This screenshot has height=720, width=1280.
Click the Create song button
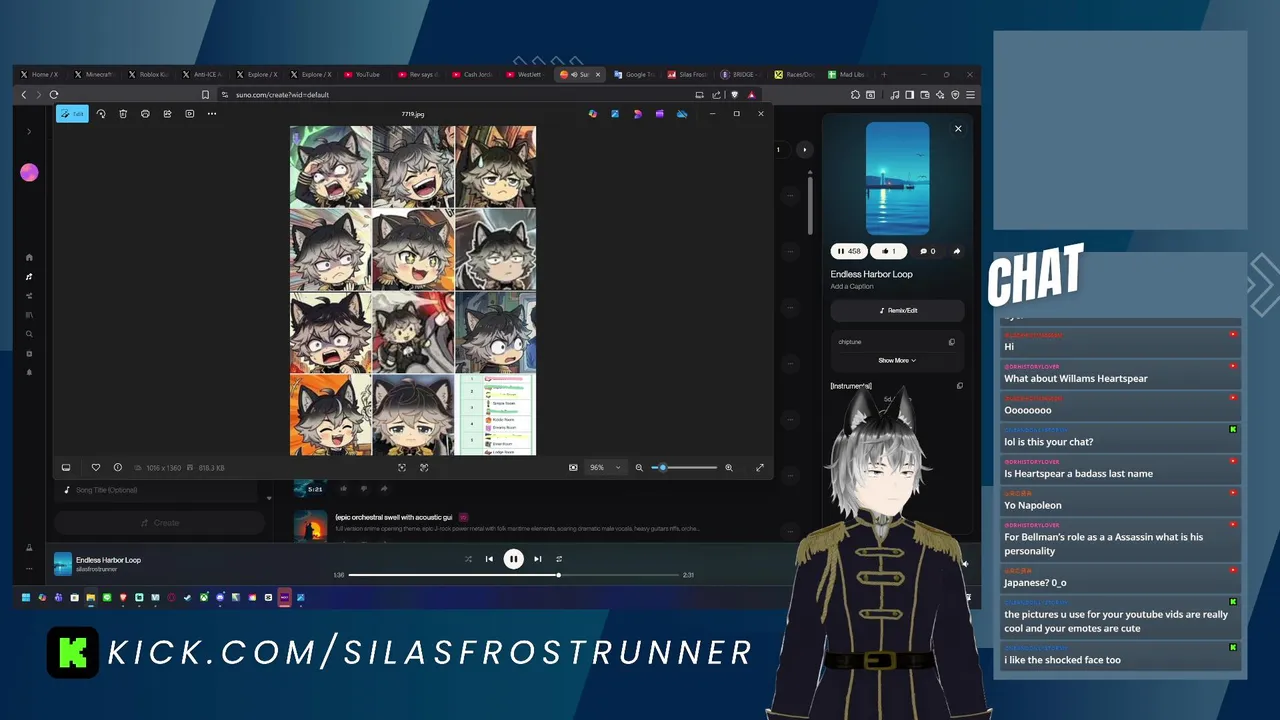160,523
